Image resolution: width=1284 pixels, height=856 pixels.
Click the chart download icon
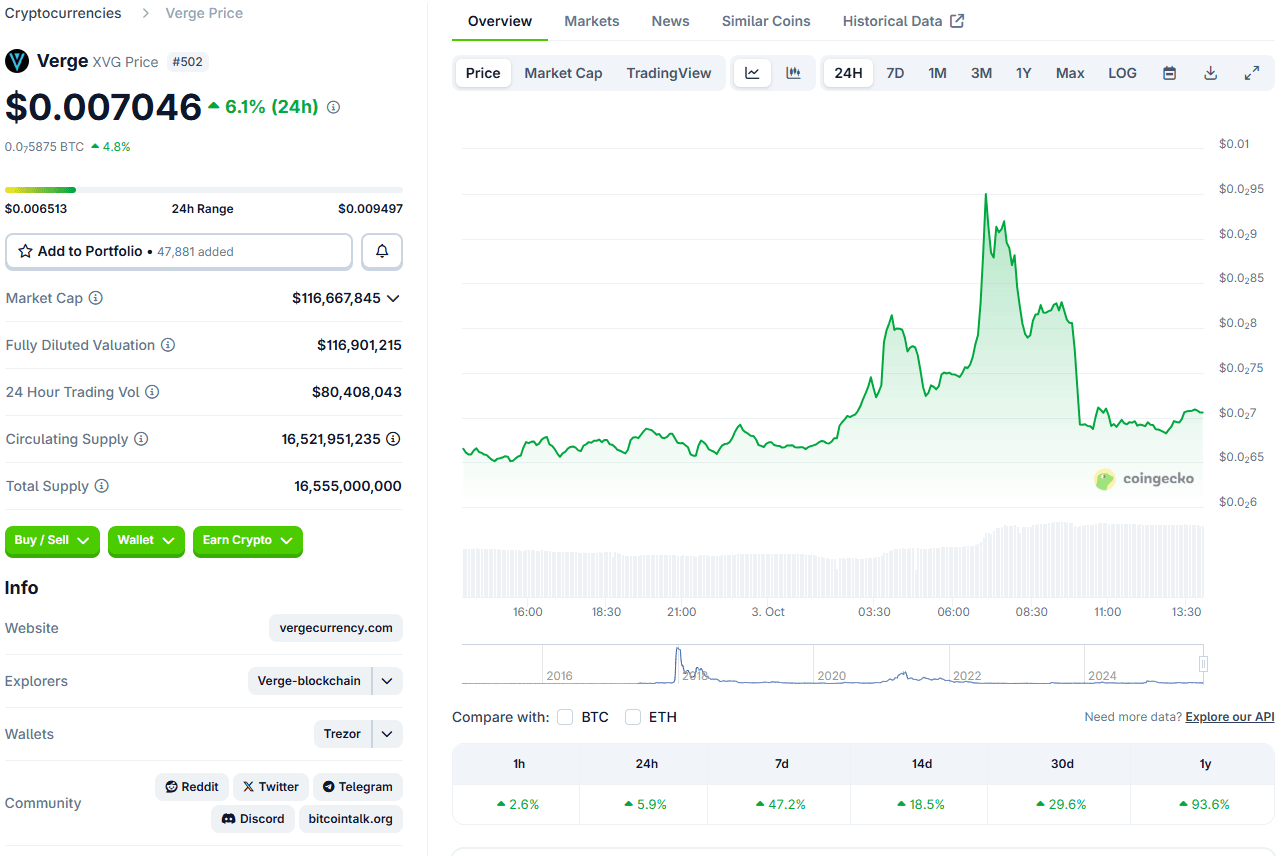1210,73
